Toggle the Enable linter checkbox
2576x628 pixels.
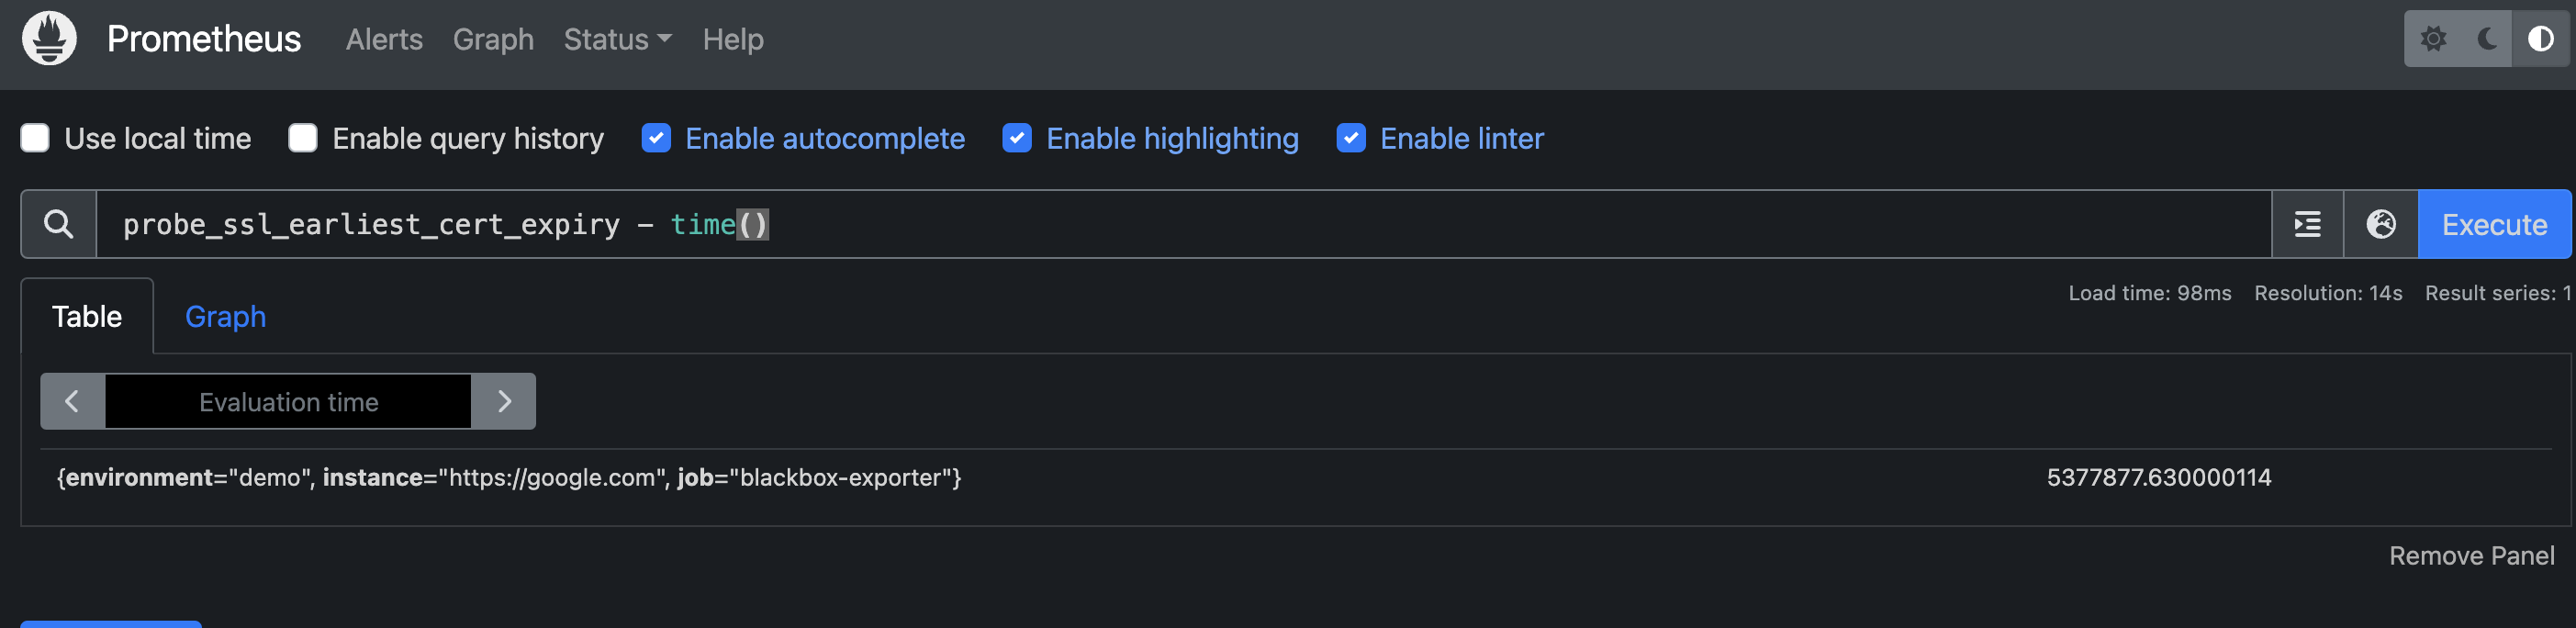pos(1351,138)
